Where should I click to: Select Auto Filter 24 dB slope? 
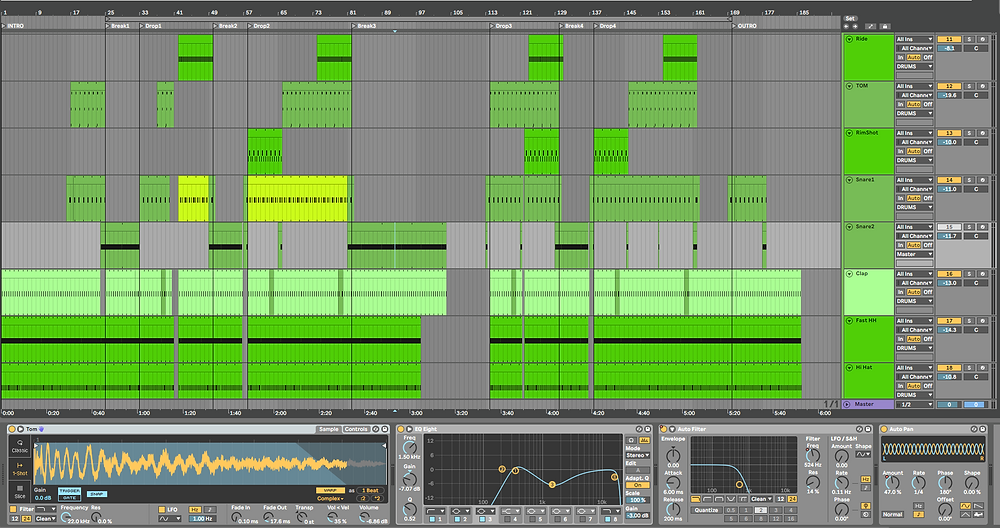(792, 499)
